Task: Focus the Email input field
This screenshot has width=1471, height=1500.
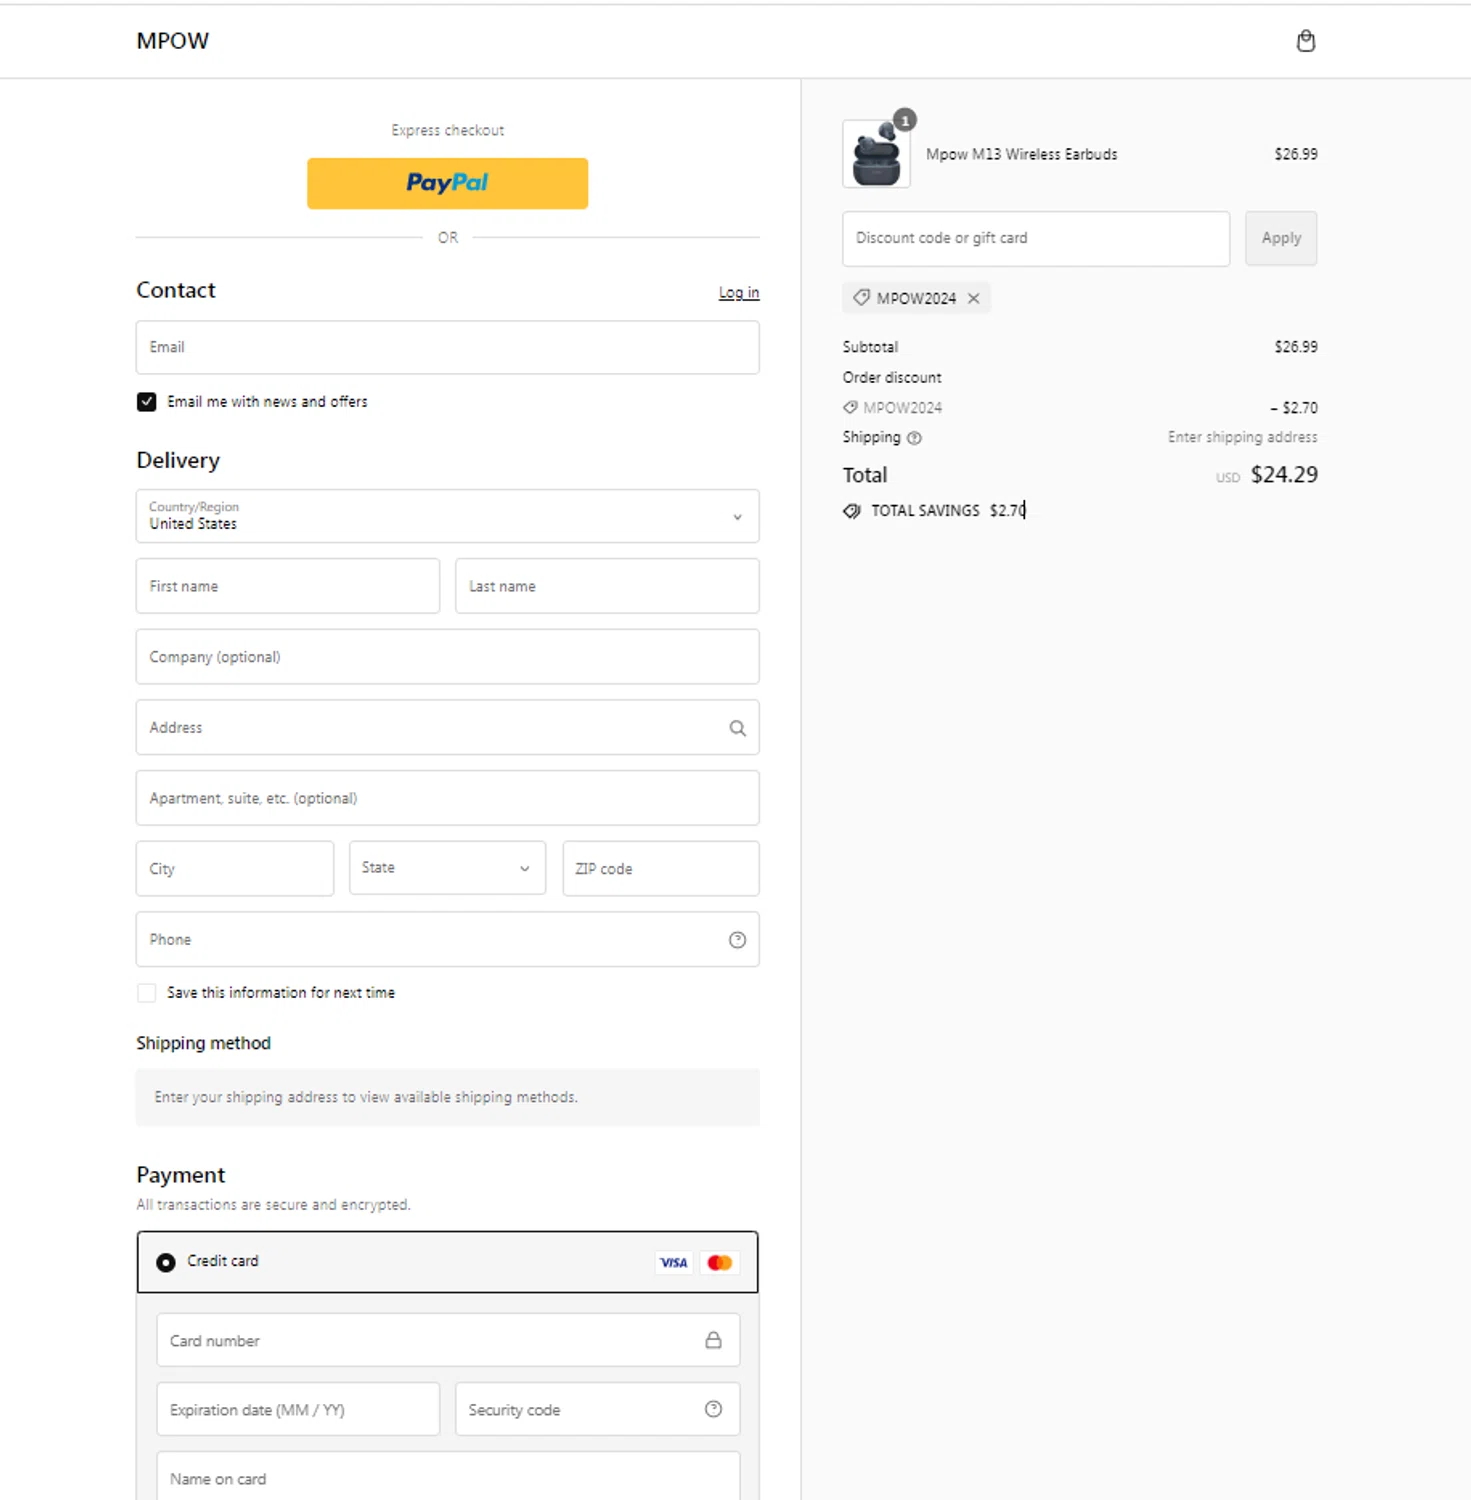Action: [447, 347]
